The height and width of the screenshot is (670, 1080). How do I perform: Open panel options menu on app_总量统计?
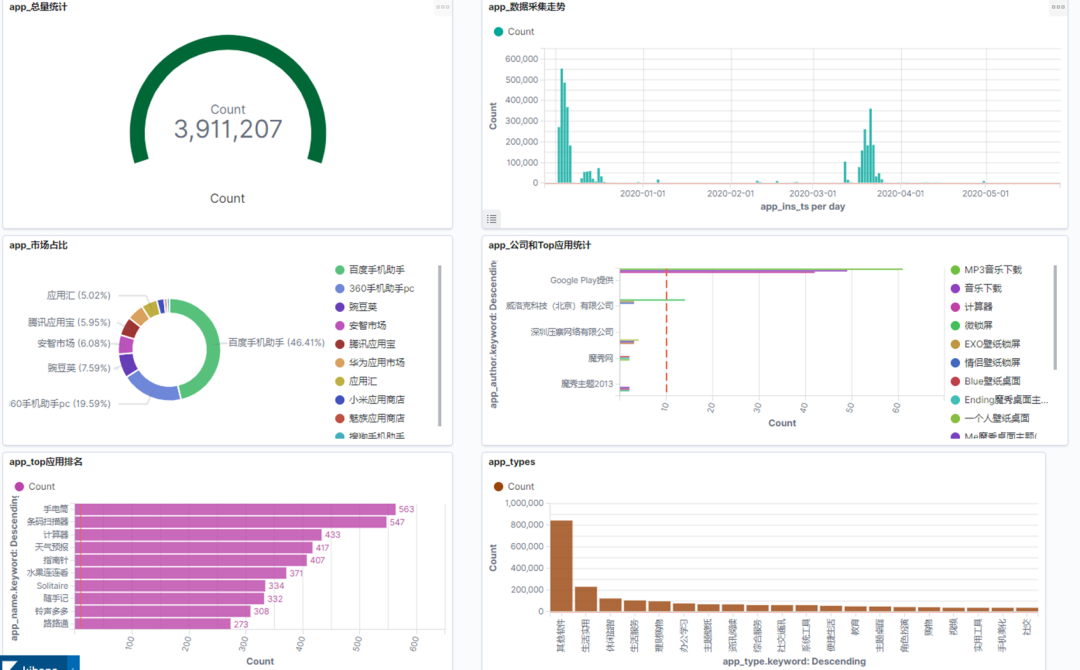(x=442, y=7)
